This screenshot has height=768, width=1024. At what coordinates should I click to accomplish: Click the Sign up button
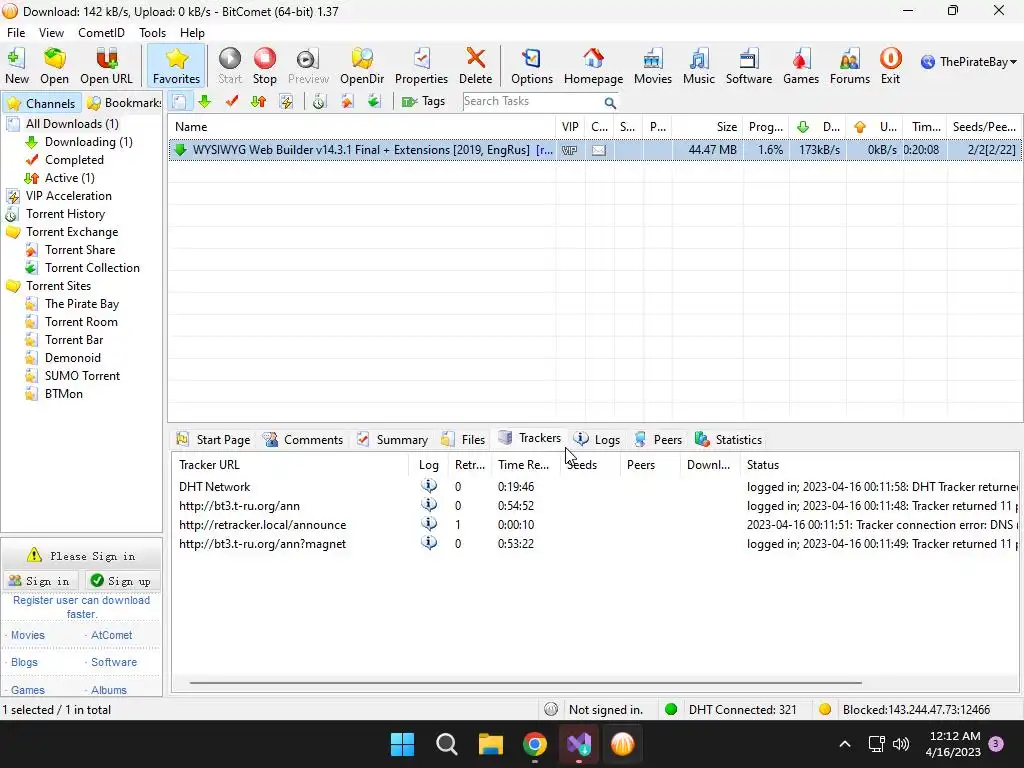point(122,581)
